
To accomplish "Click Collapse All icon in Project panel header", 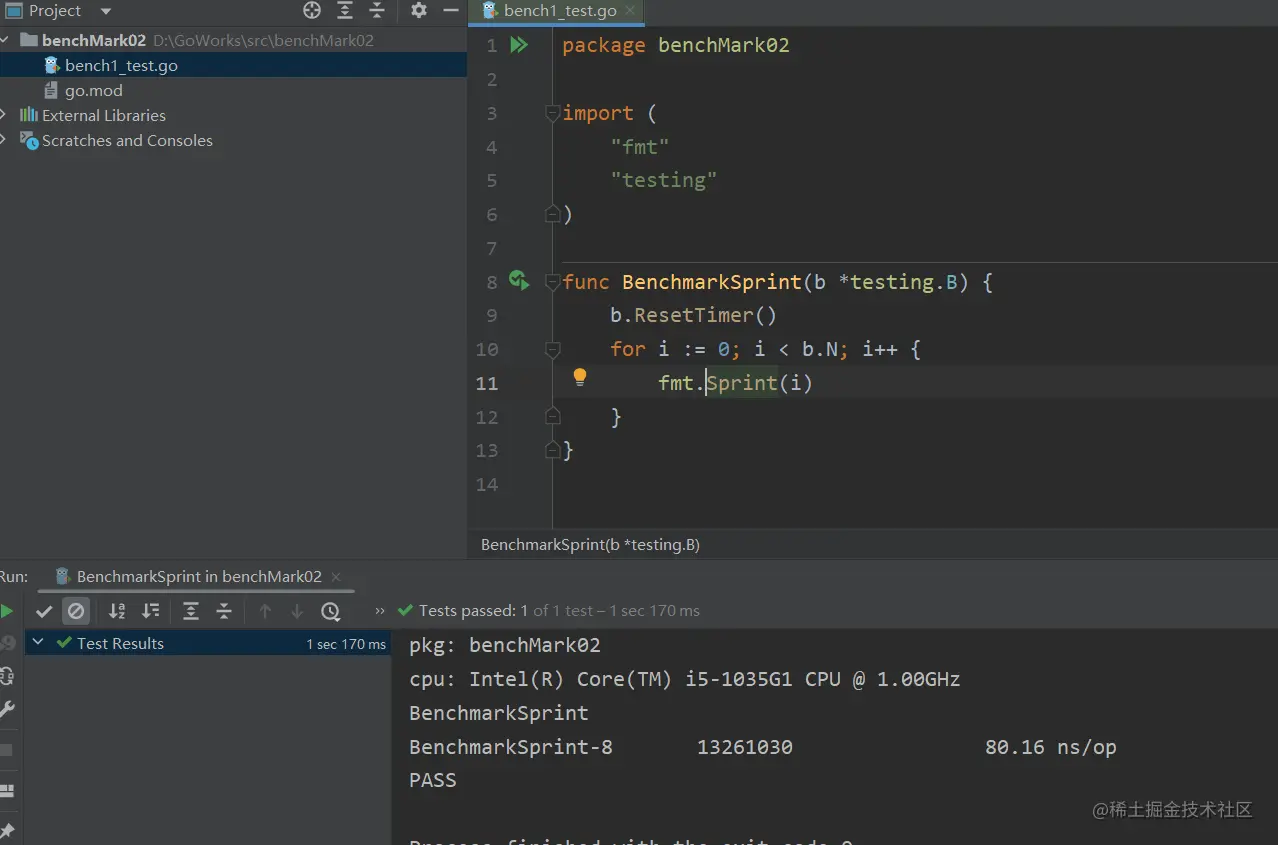I will click(x=377, y=11).
